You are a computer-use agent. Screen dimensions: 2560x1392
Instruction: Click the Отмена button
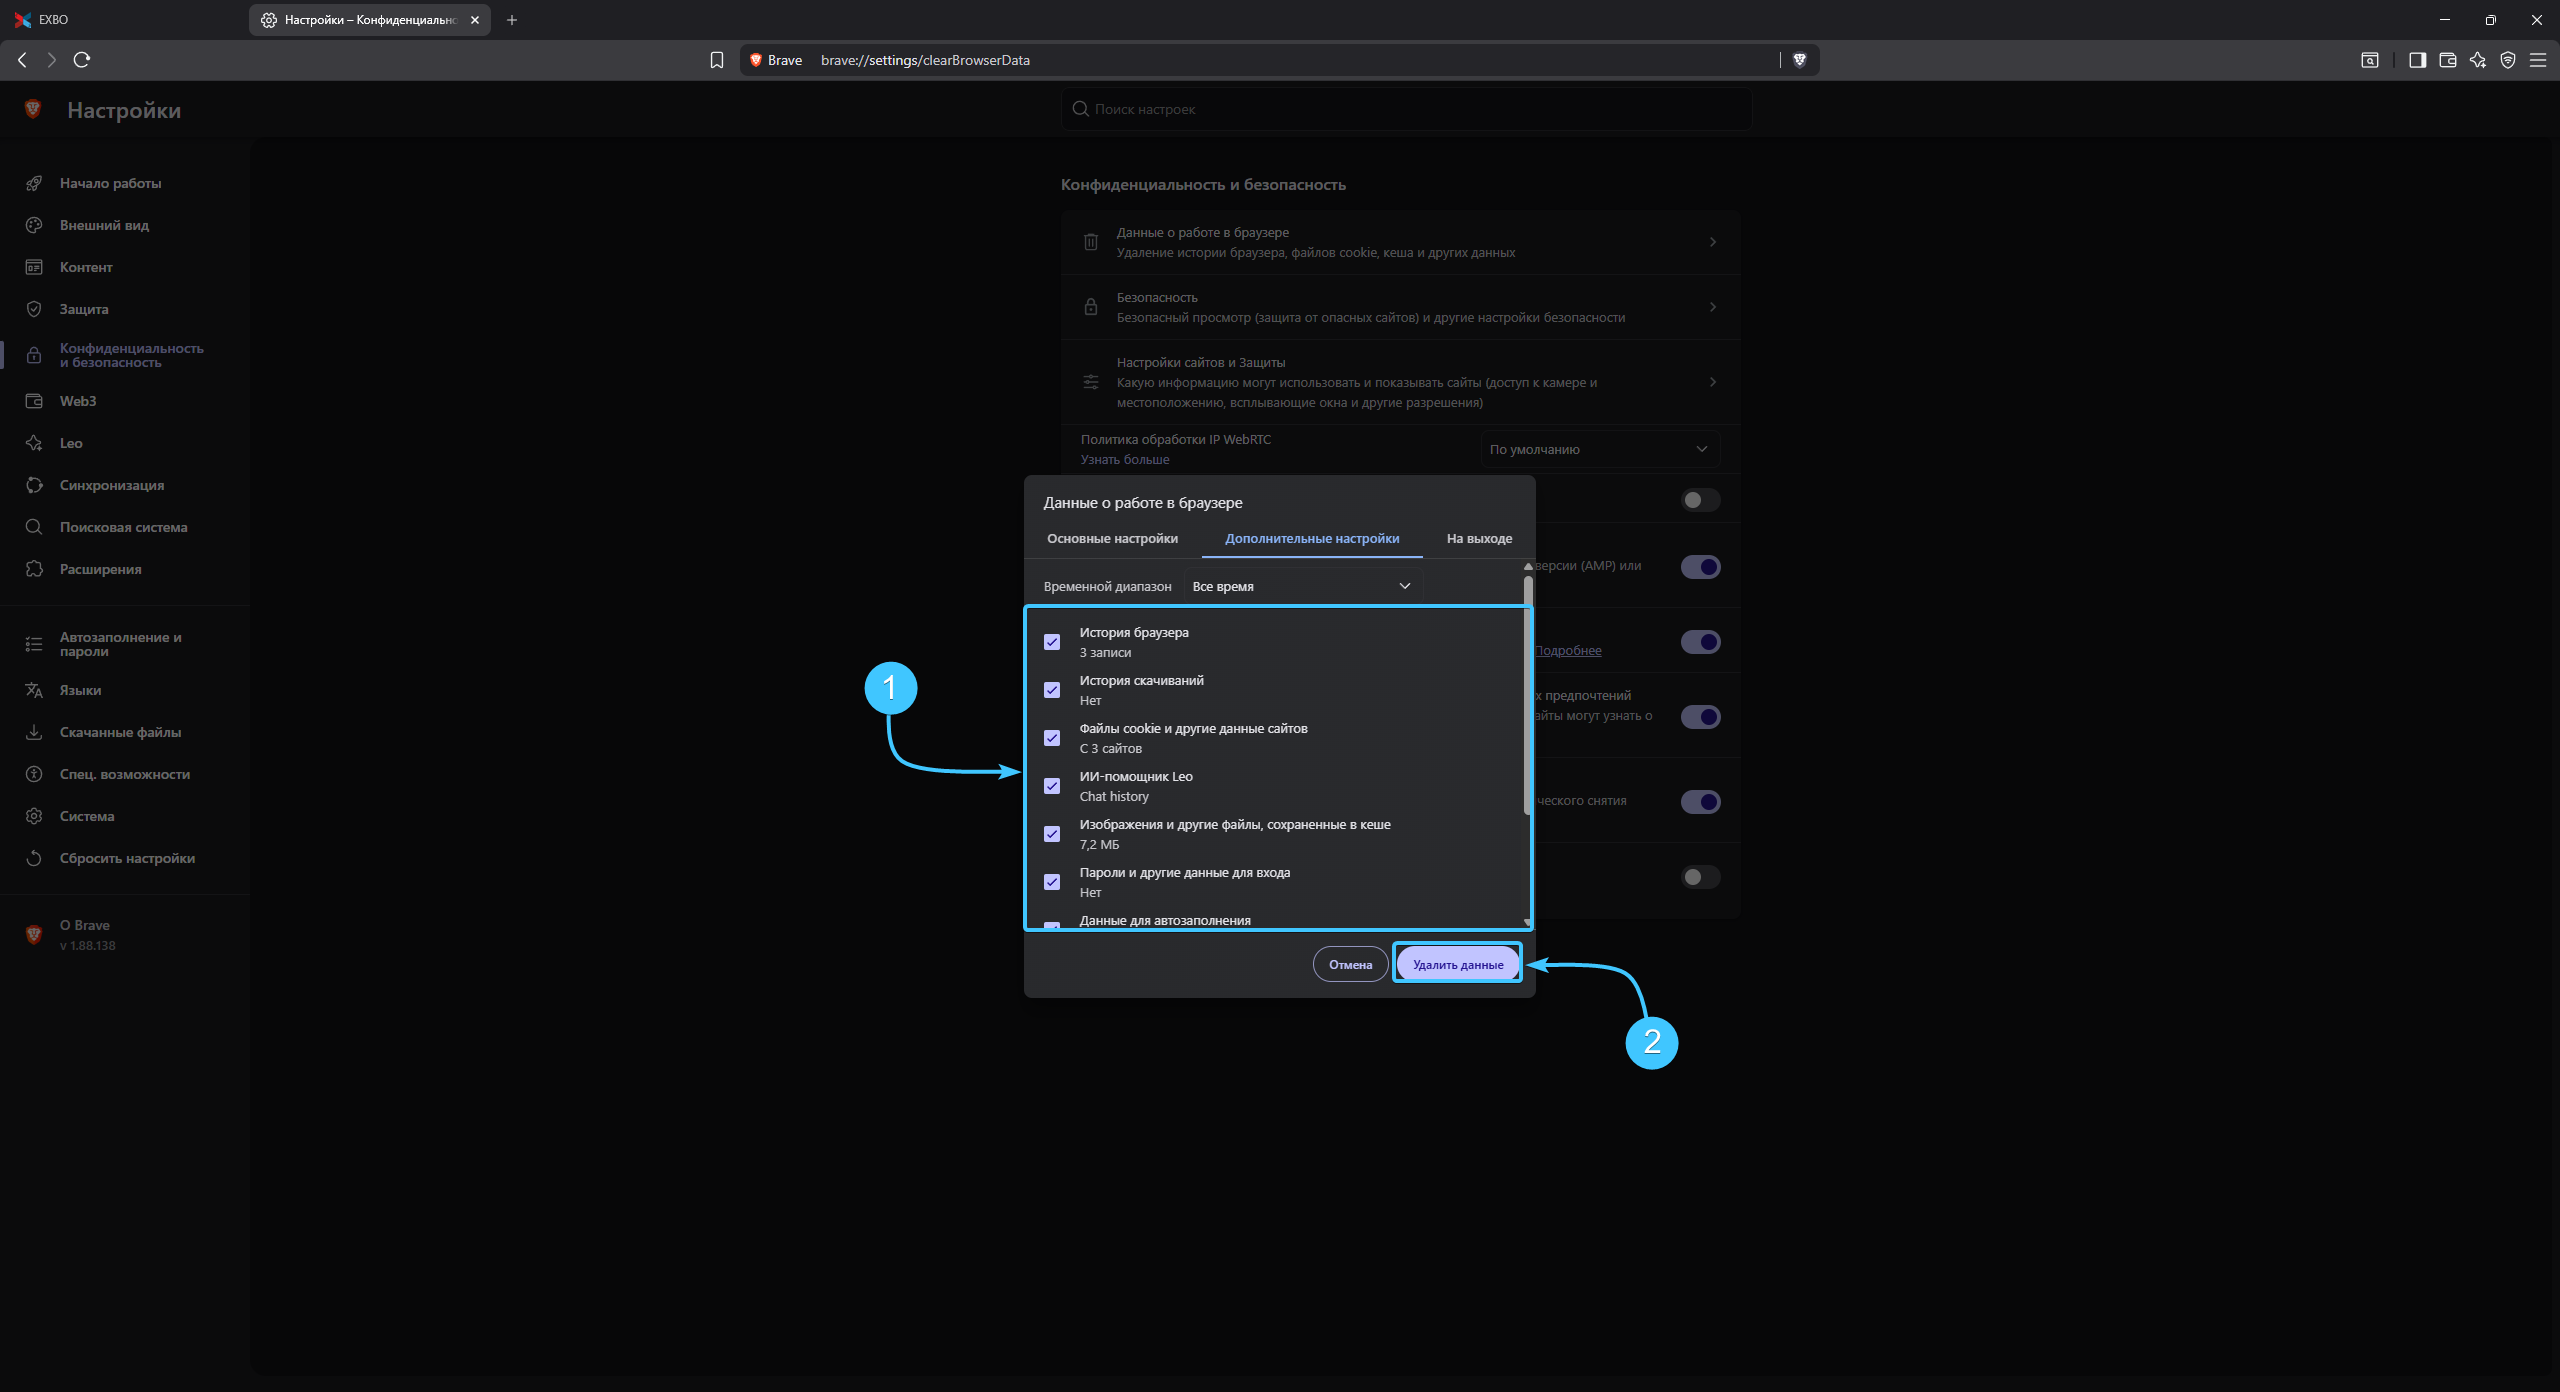tap(1350, 964)
